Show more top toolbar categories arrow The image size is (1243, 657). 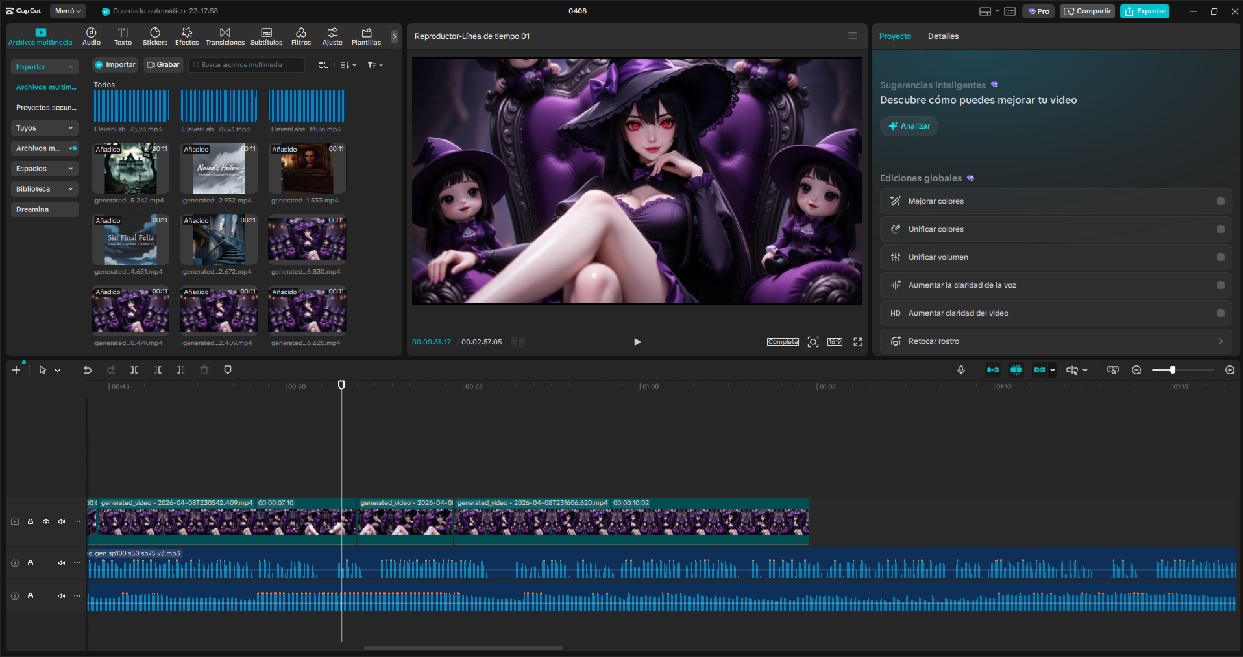pos(394,36)
